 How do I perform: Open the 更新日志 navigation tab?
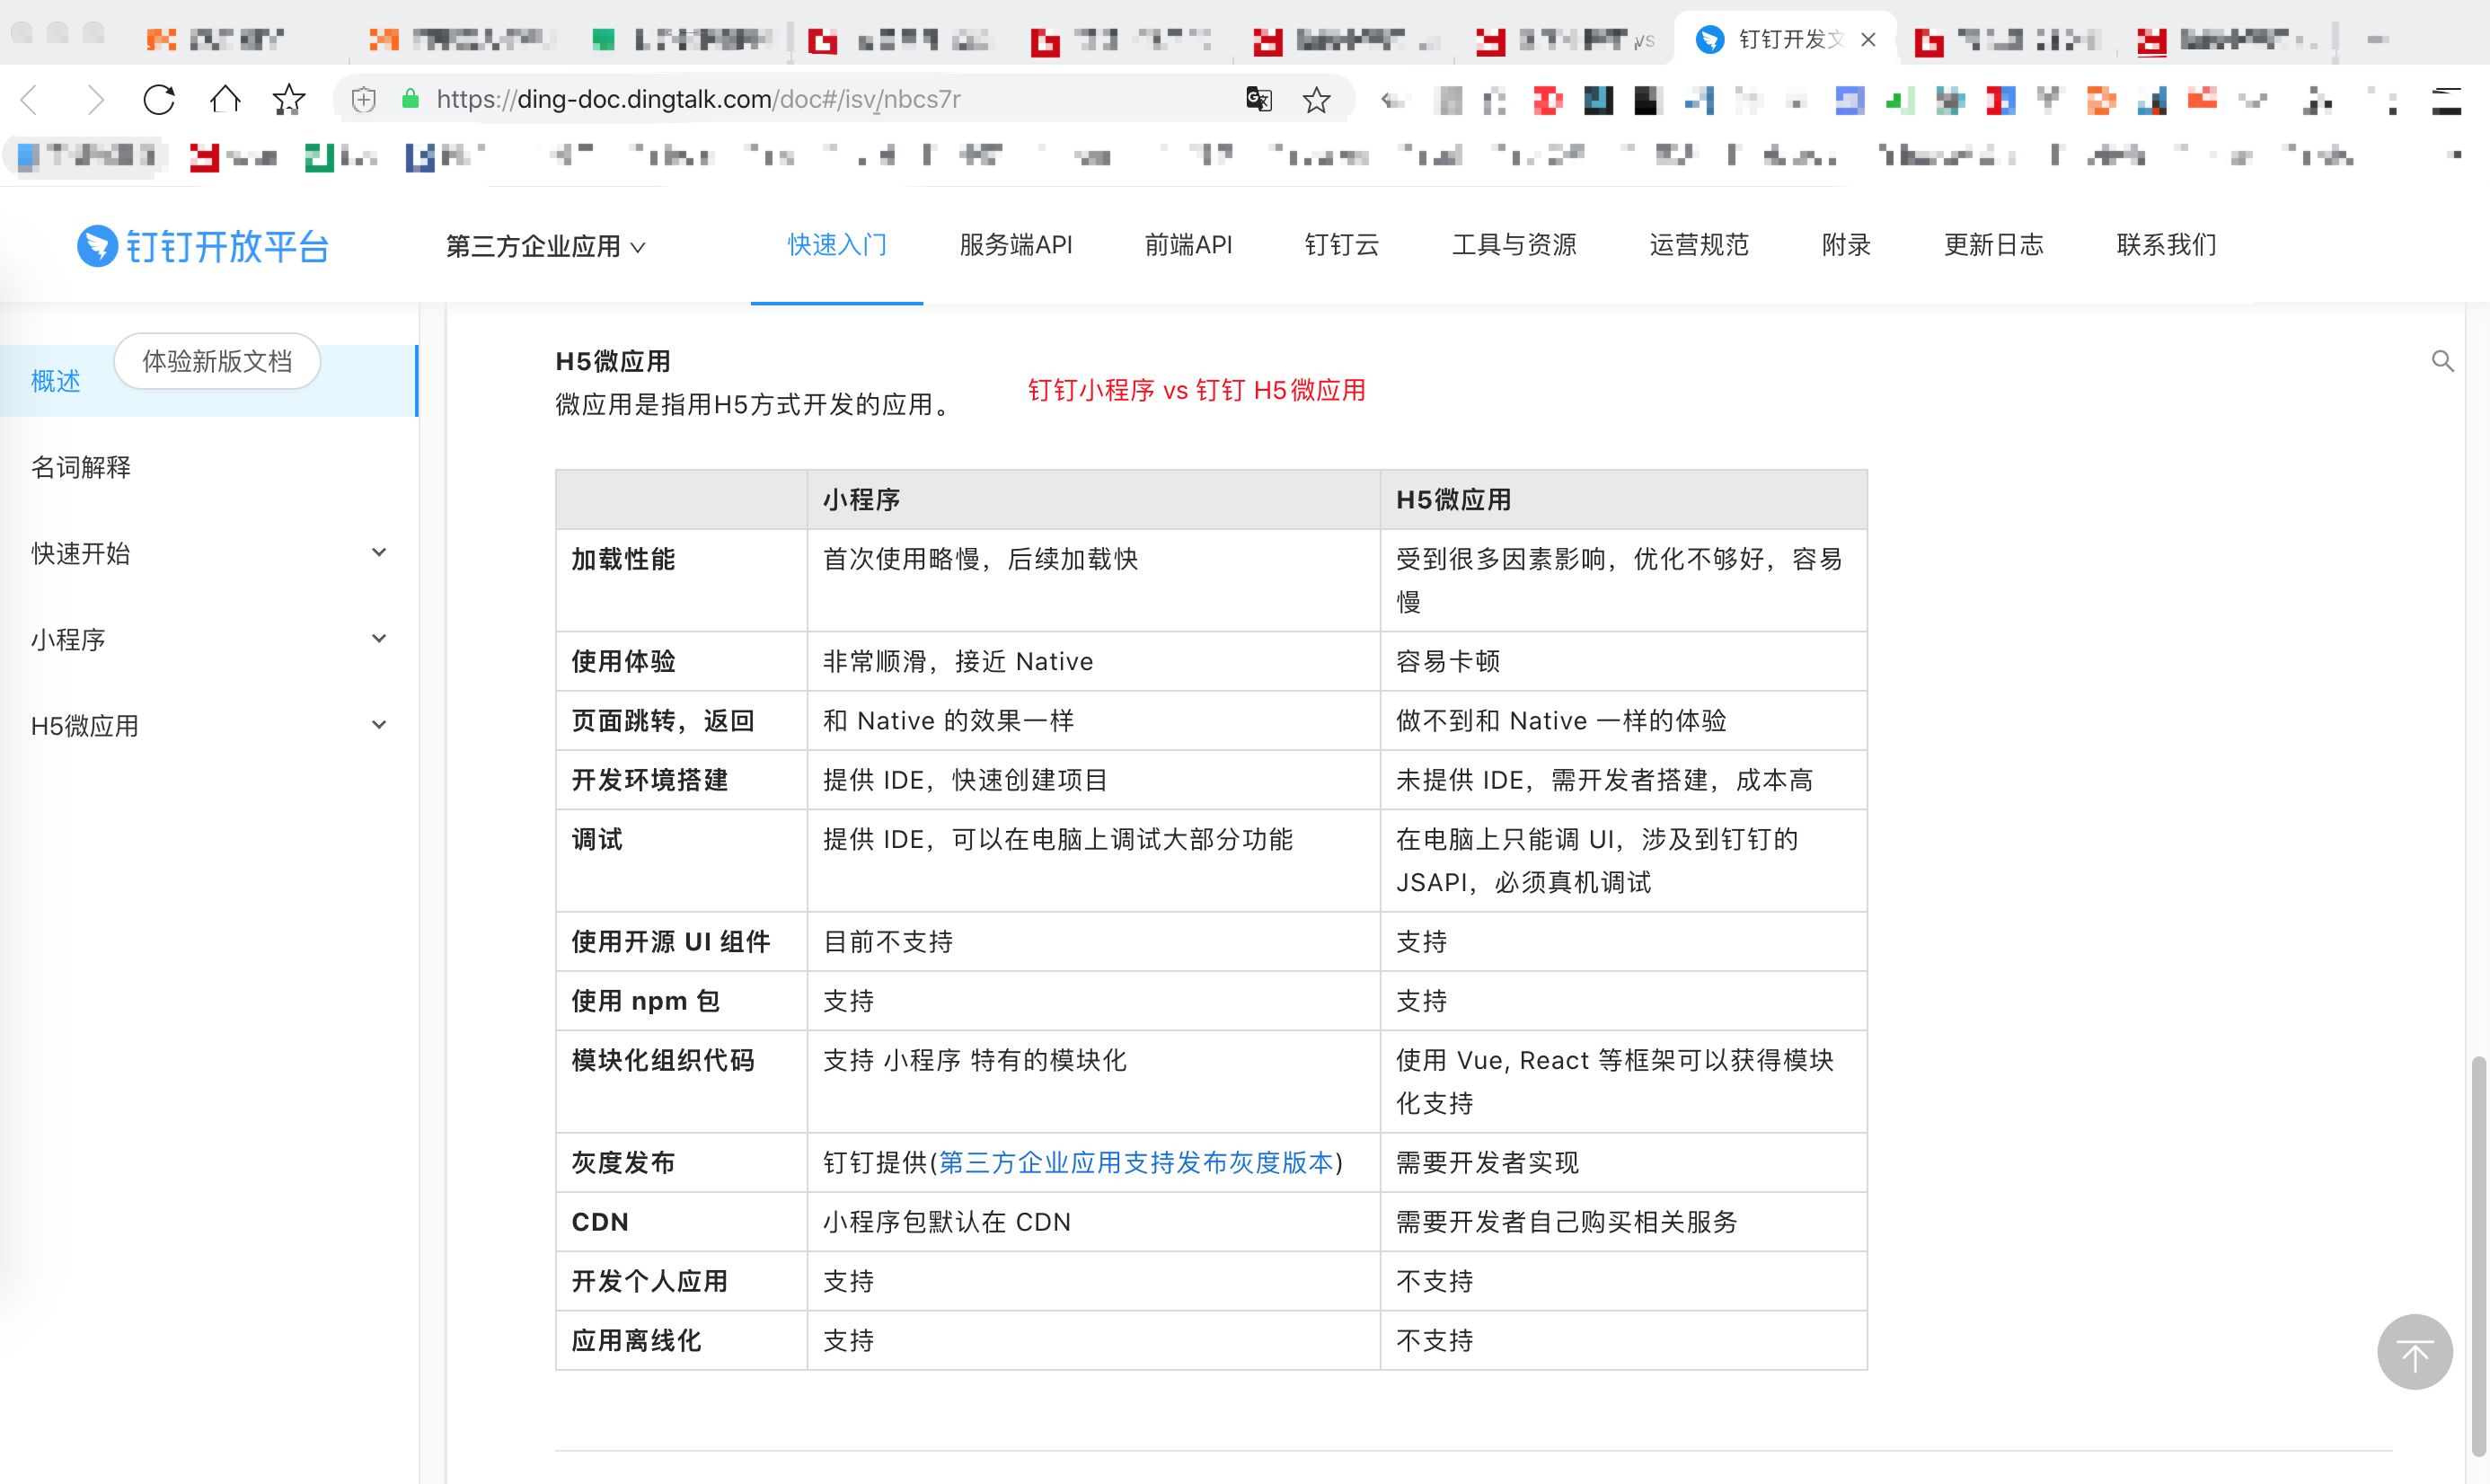point(1993,245)
